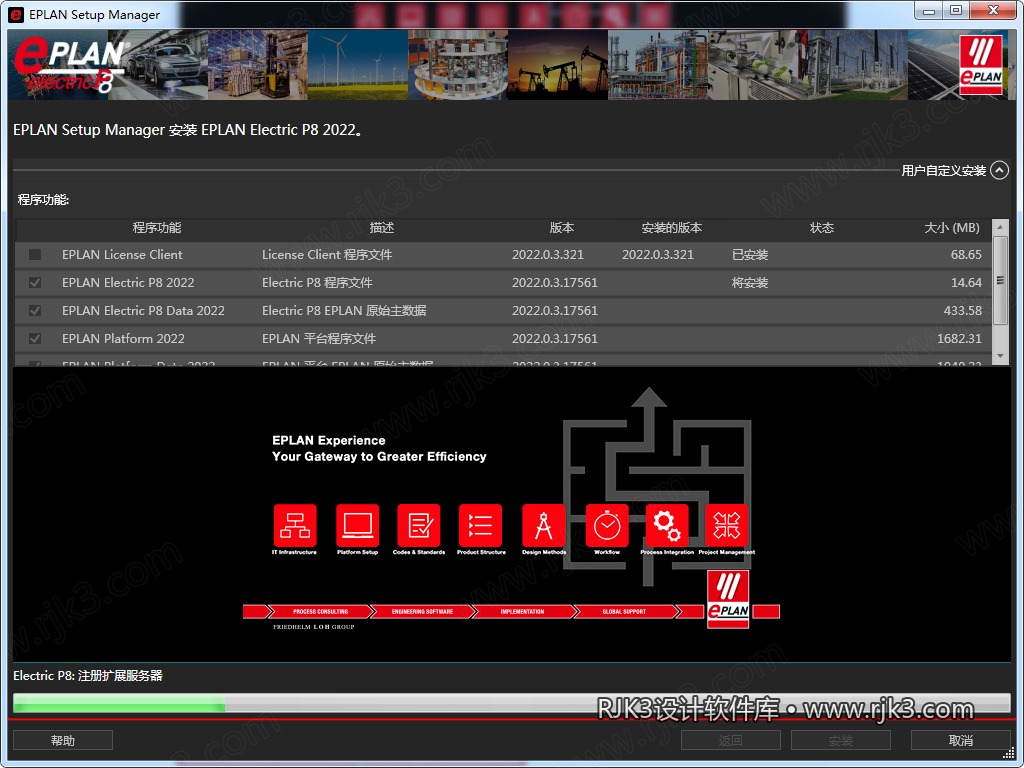Image resolution: width=1024 pixels, height=768 pixels.
Task: Click the scrollbar up arrow in features list
Action: [1000, 227]
